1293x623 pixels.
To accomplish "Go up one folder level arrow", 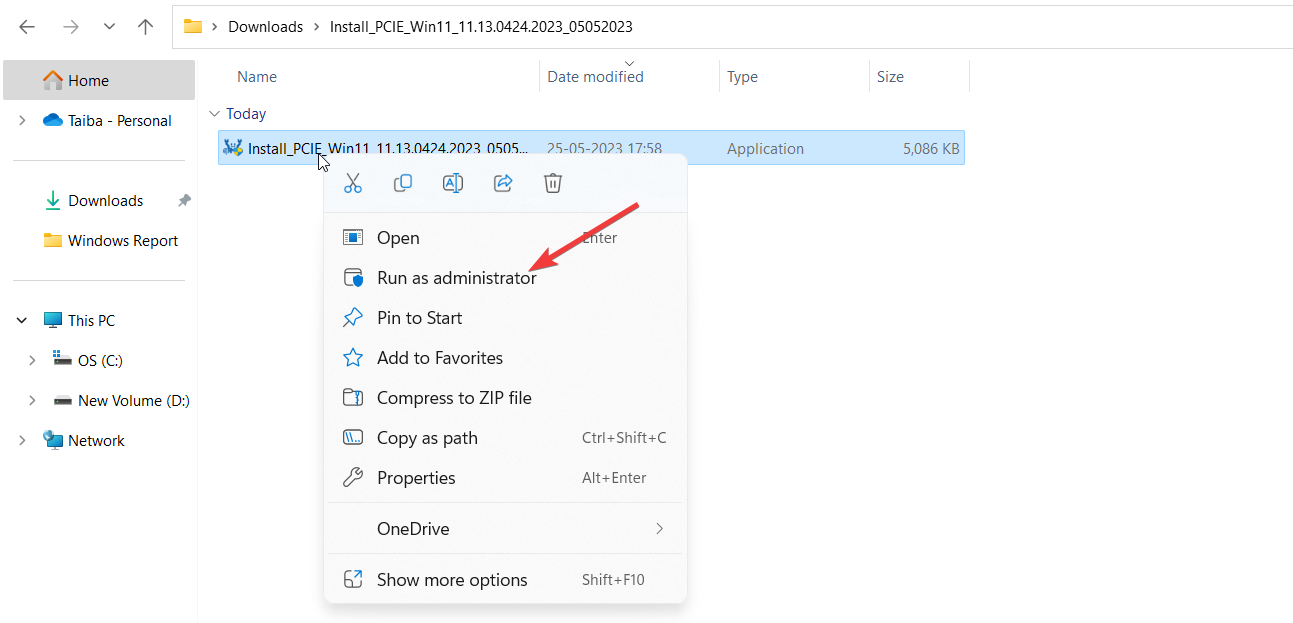I will point(146,27).
